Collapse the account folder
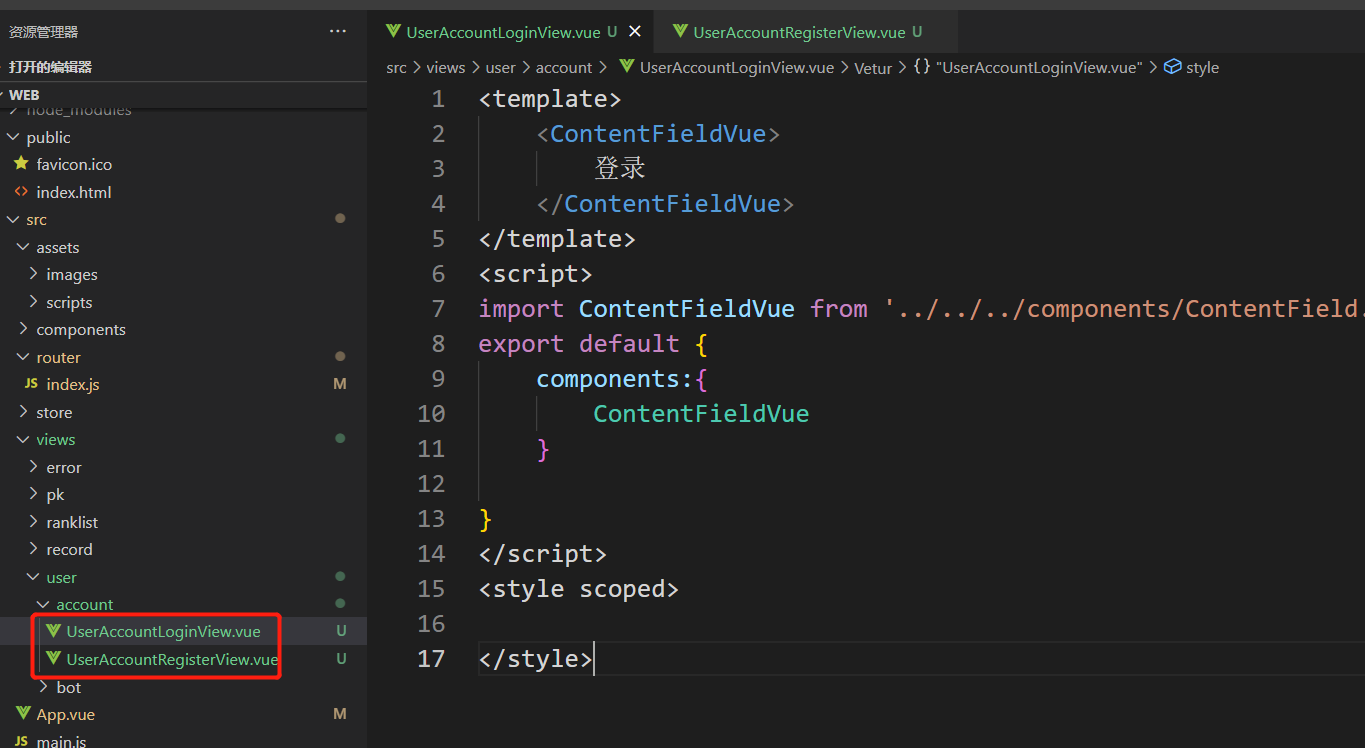 click(43, 604)
